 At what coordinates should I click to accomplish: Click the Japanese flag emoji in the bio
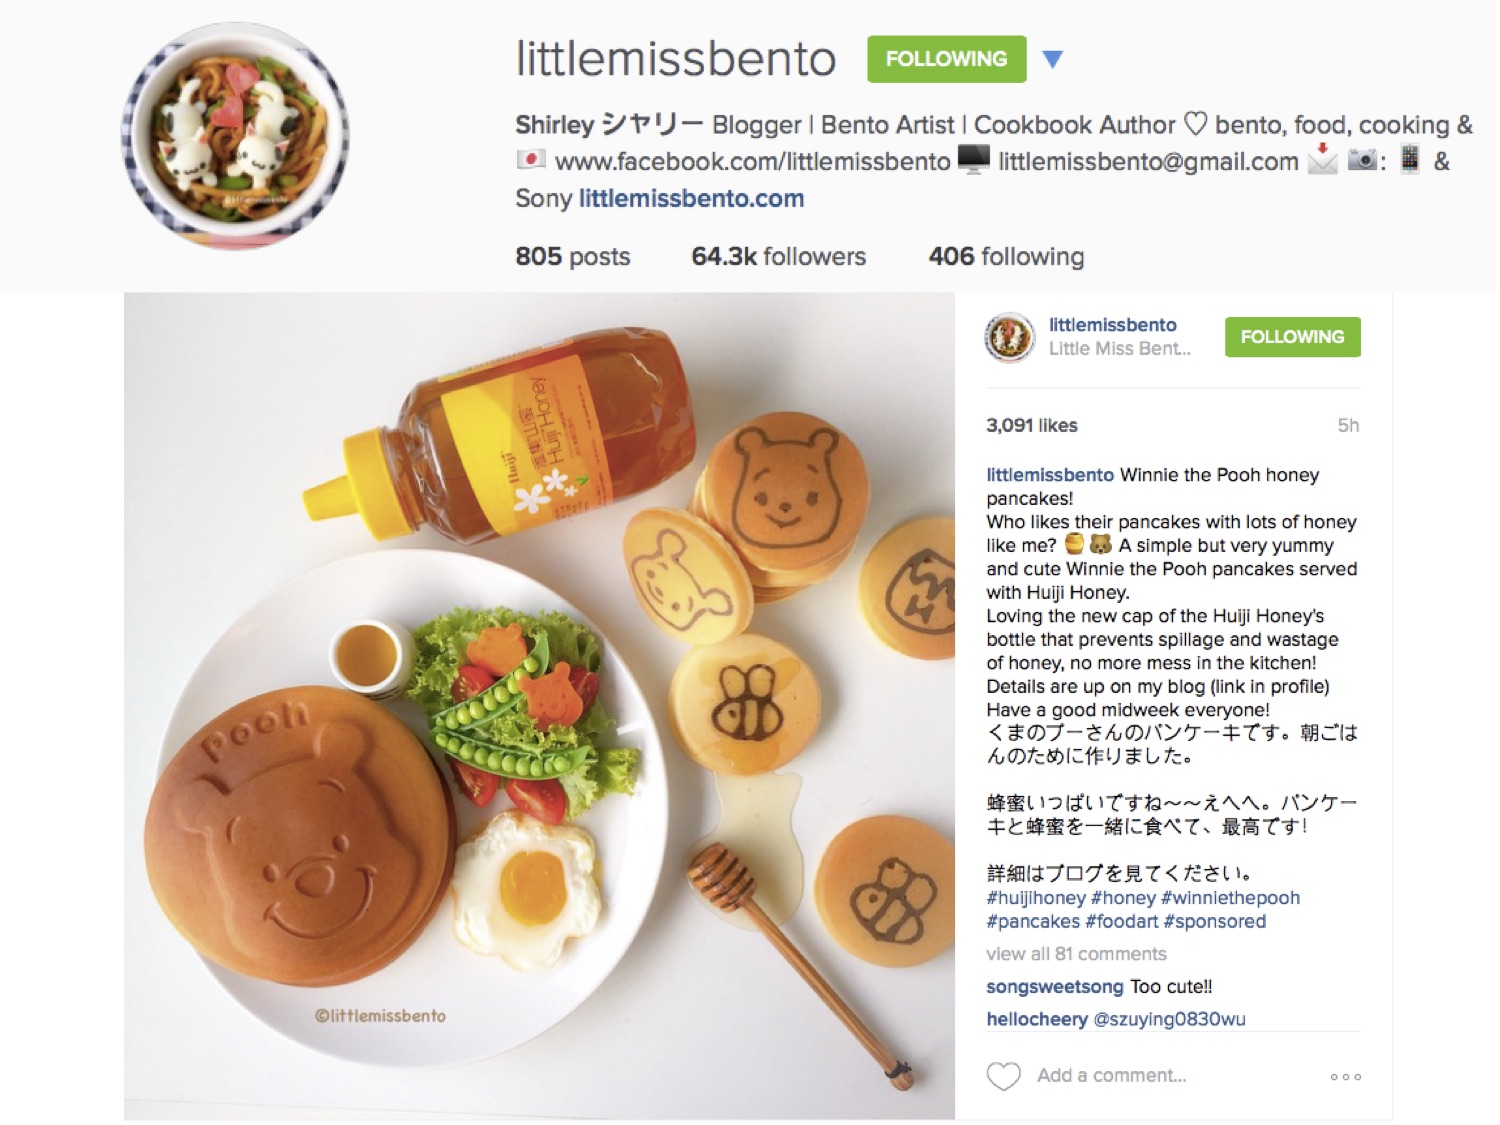coord(531,160)
